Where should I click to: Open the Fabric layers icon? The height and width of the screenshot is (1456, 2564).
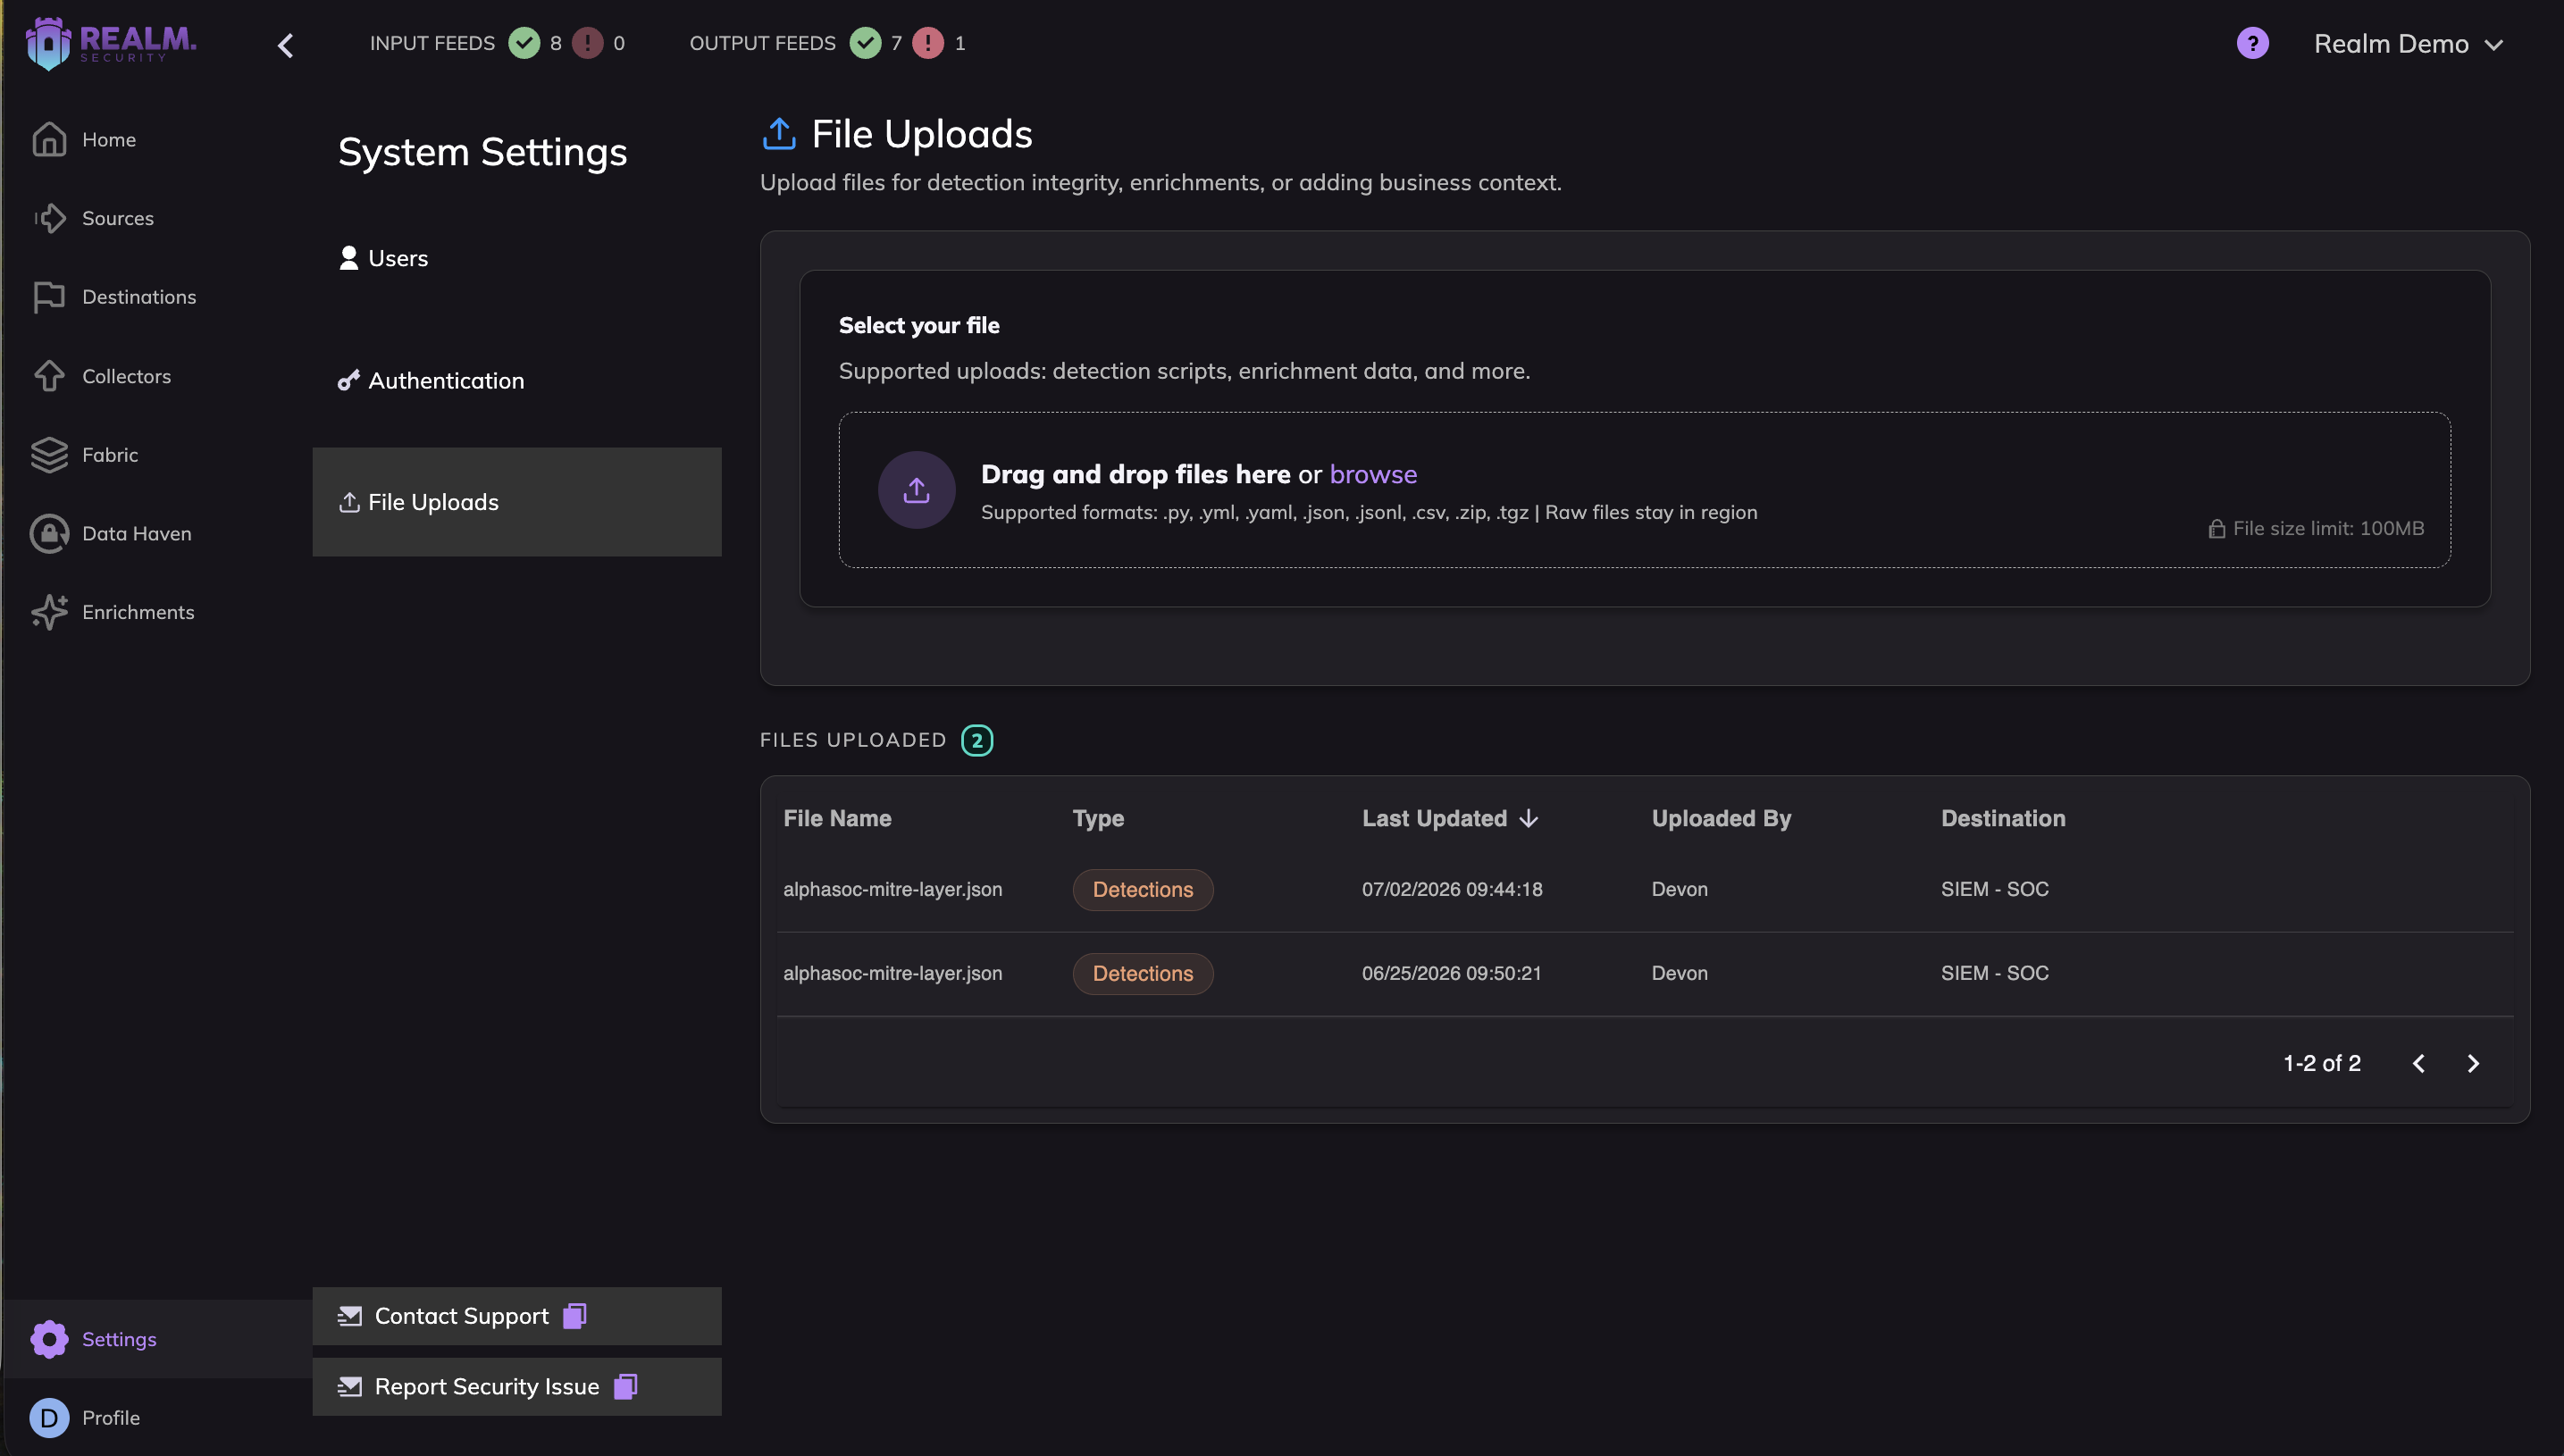49,455
